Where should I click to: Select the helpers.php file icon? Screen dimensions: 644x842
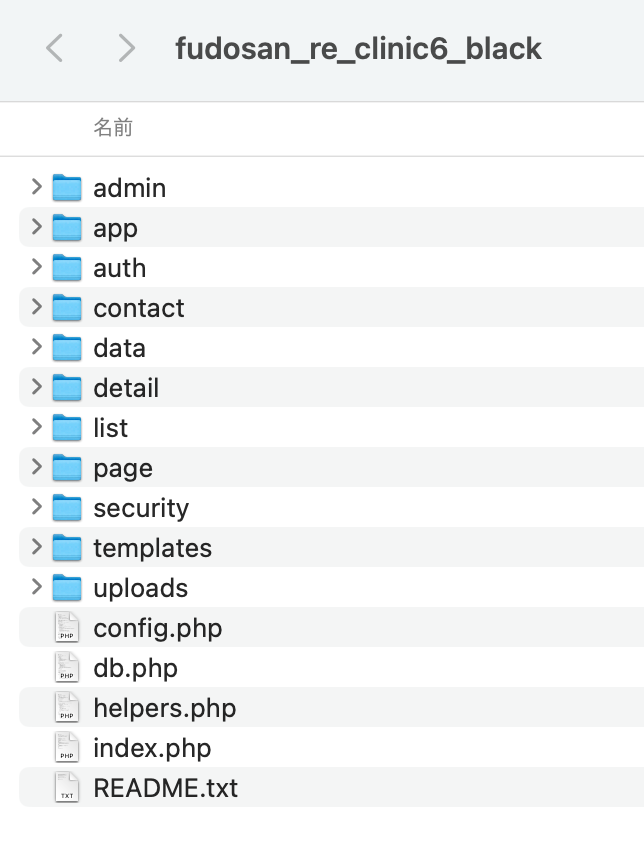tap(67, 707)
